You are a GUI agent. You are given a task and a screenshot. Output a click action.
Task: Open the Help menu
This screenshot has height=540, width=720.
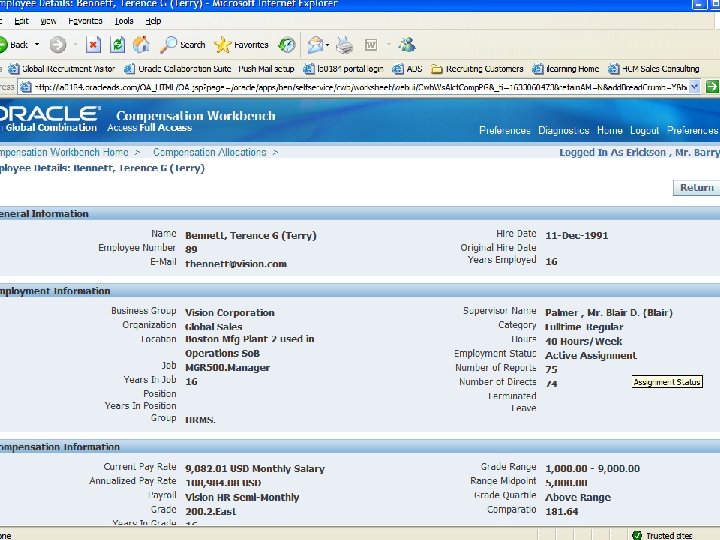[x=153, y=21]
